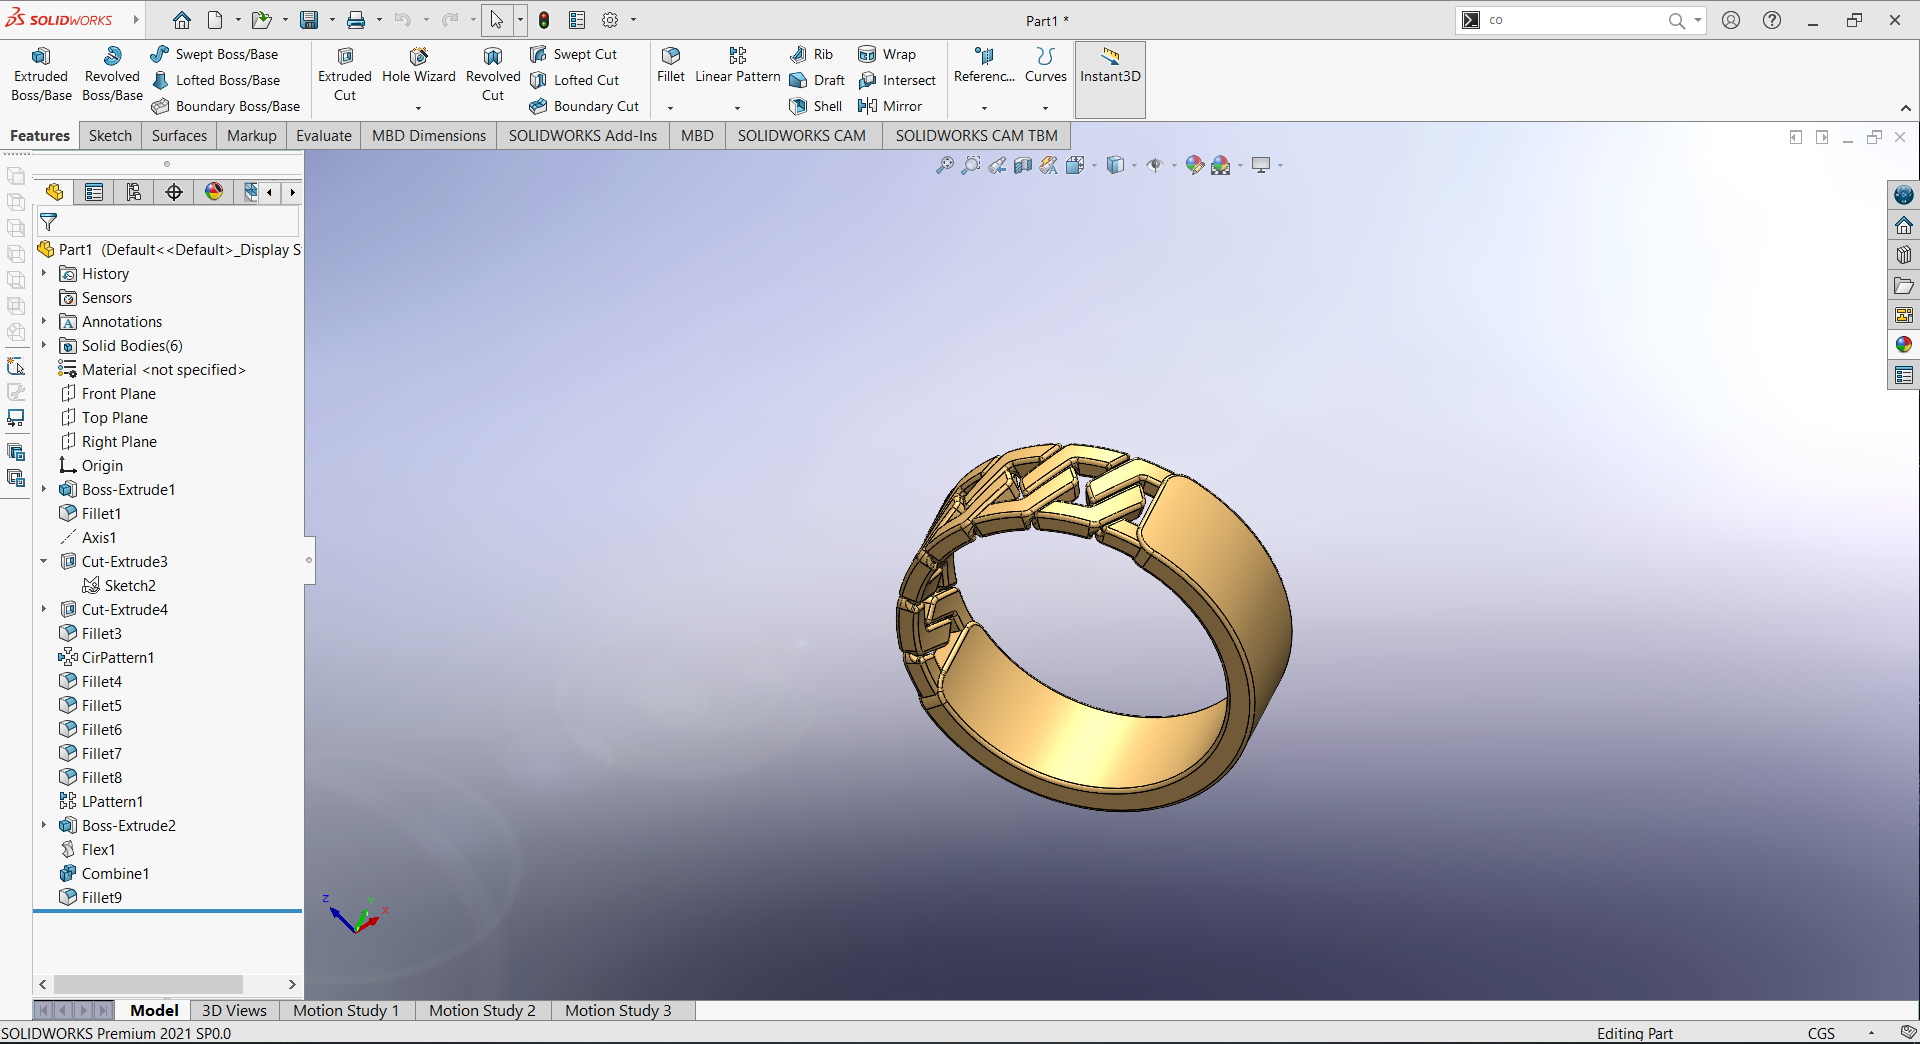Switch to the Sketch tab
Viewport: 1920px width, 1044px height.
point(110,136)
